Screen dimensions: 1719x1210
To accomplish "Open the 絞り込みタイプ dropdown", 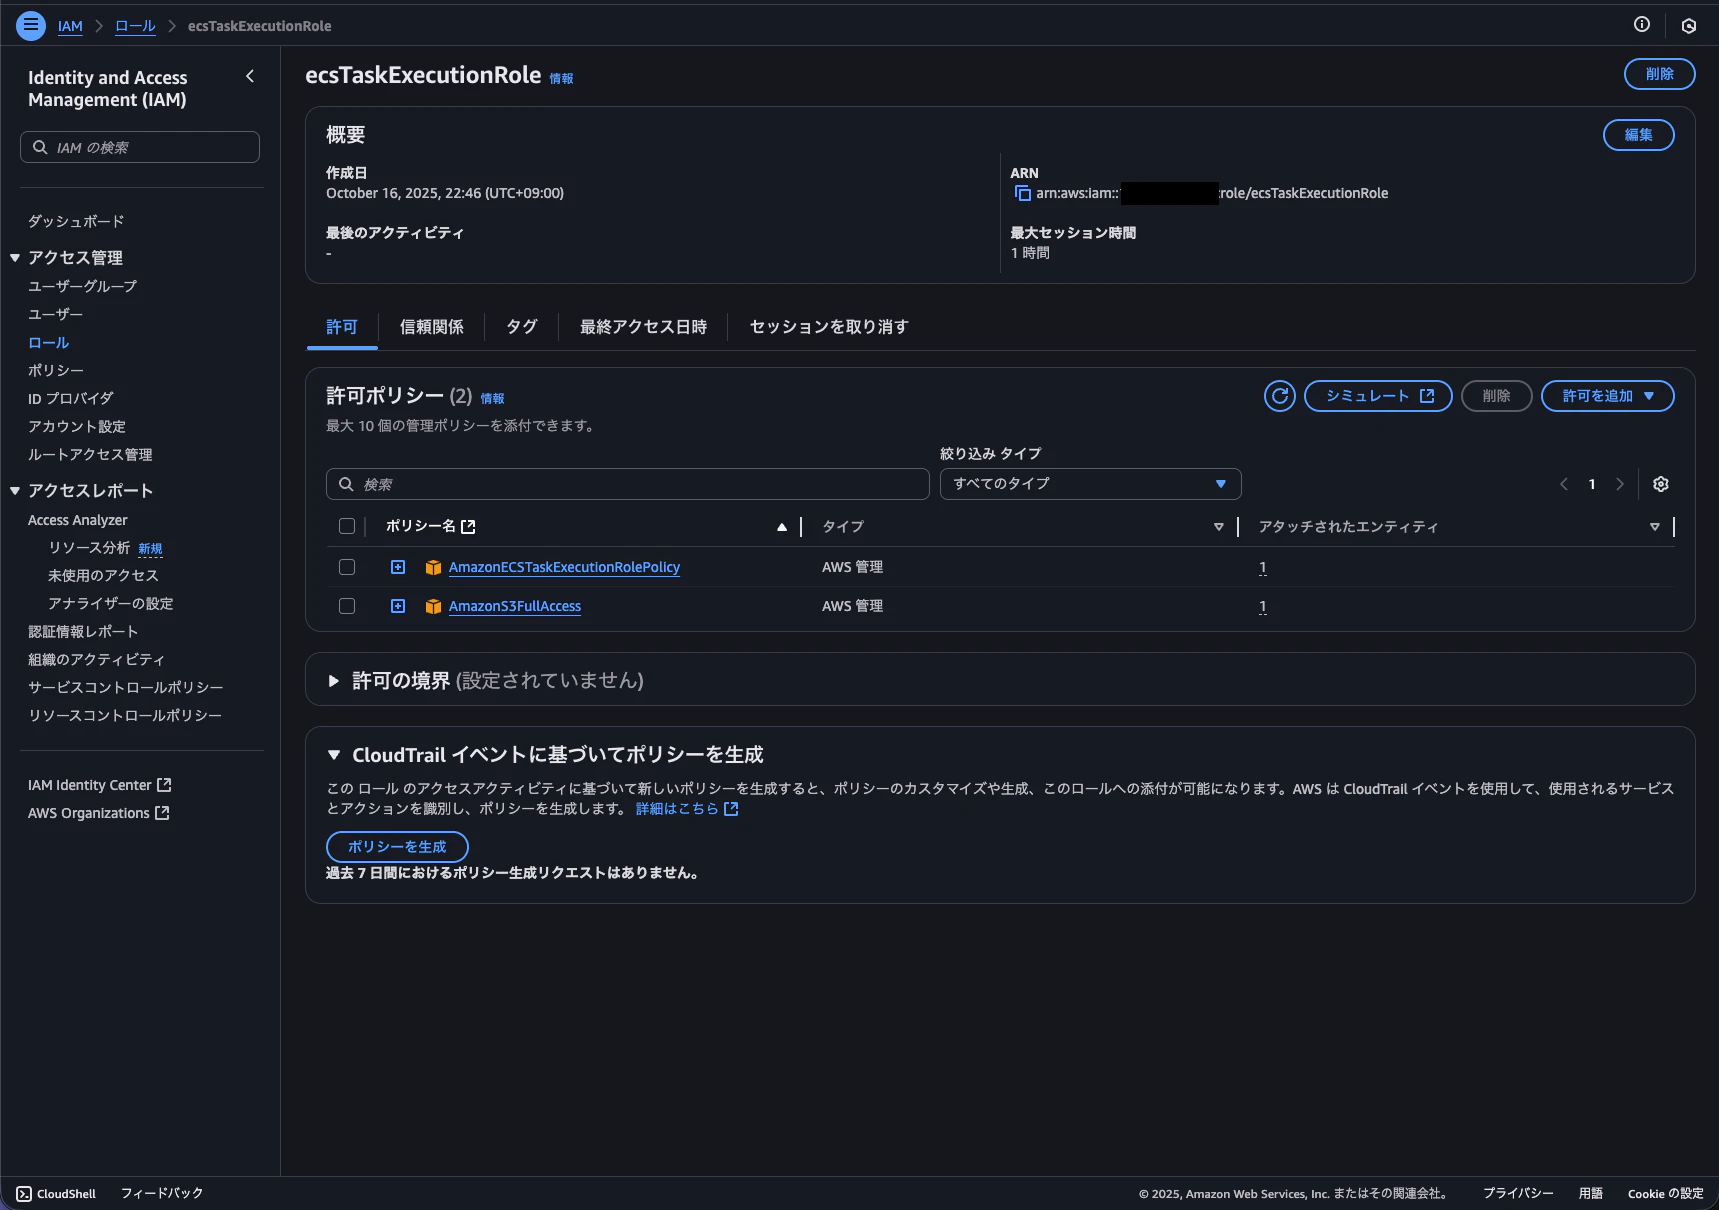I will point(1090,484).
